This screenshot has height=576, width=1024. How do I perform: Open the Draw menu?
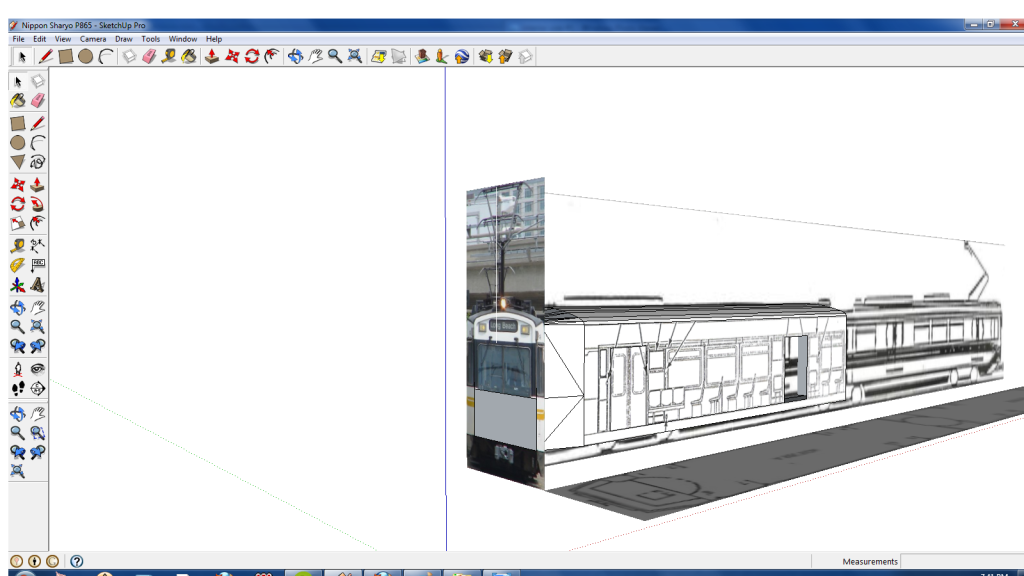coord(123,39)
